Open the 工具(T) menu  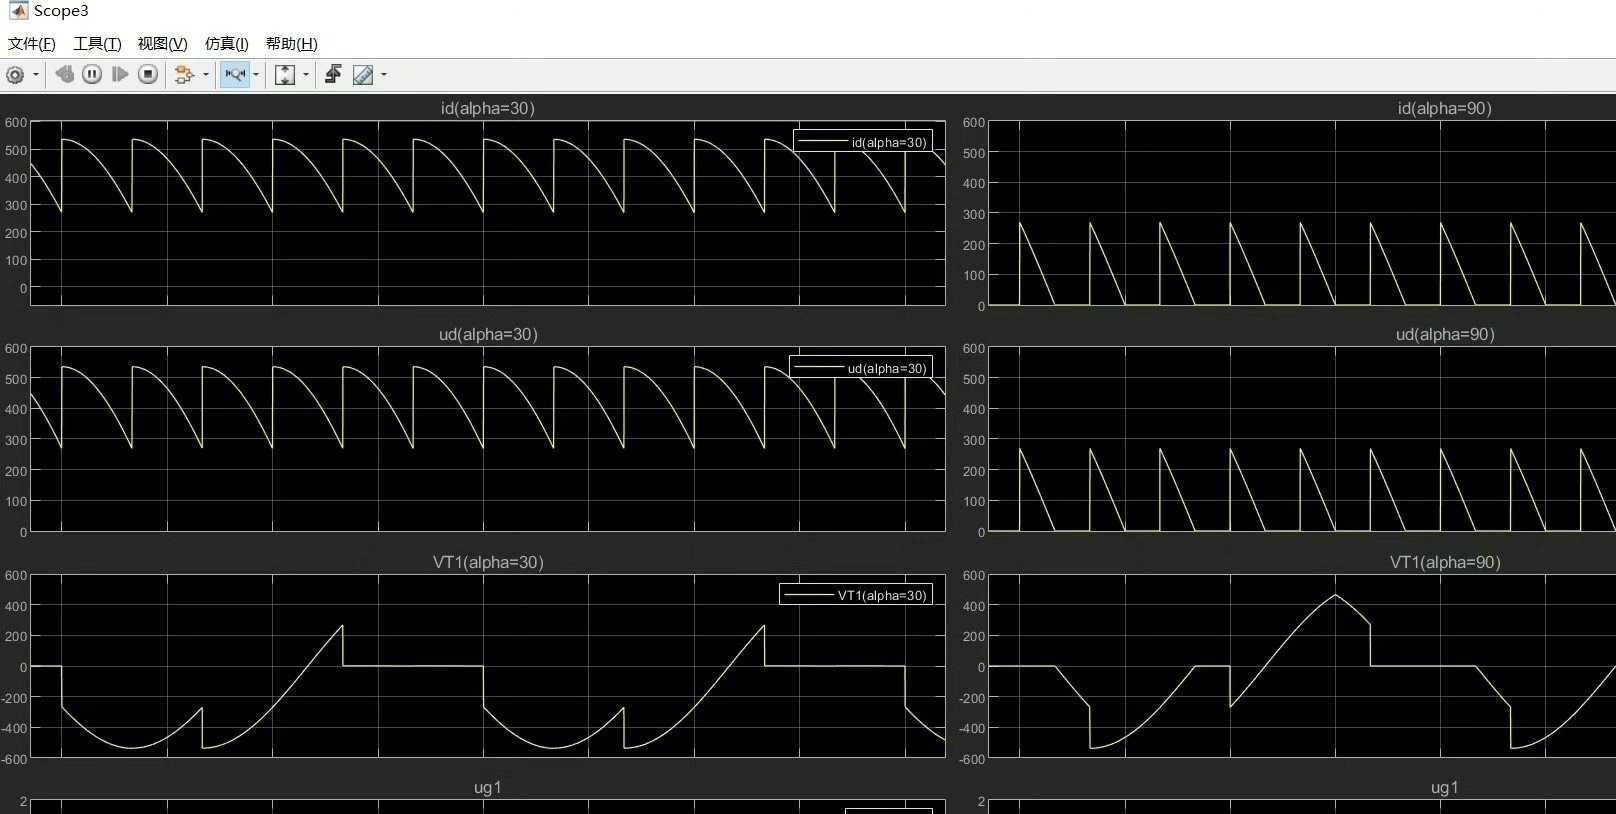coord(97,44)
